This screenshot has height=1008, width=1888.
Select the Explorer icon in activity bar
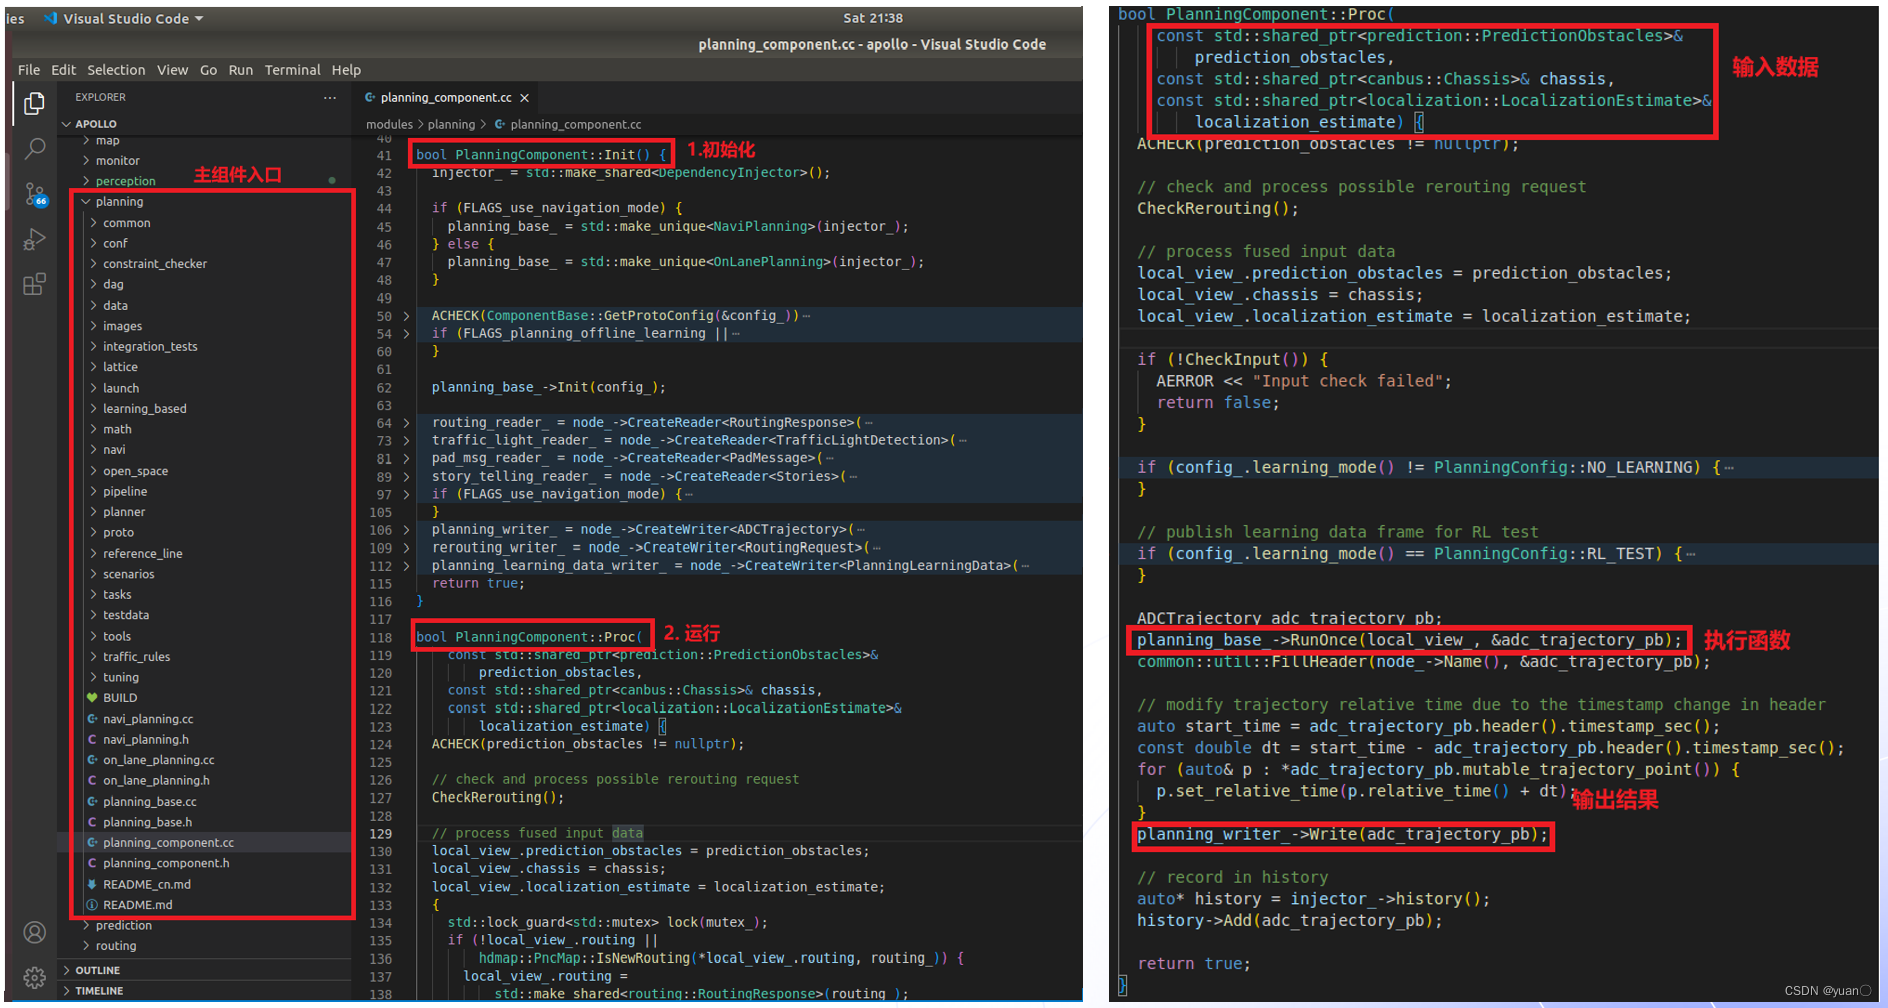click(x=34, y=102)
